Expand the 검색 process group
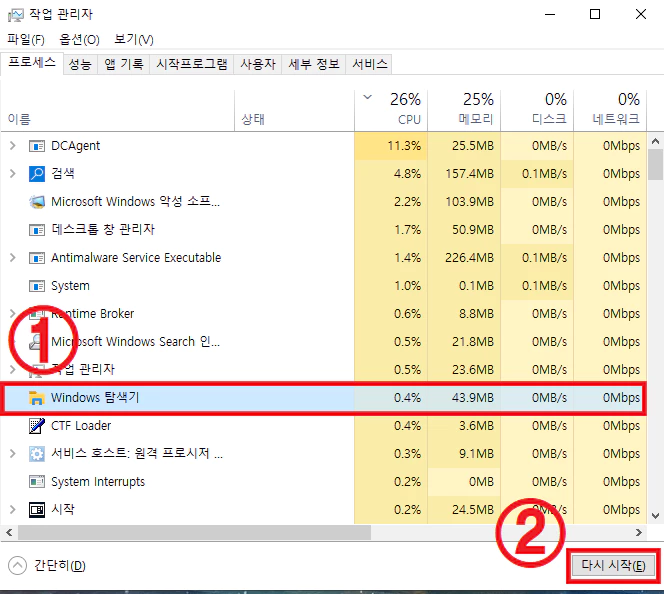 point(13,174)
